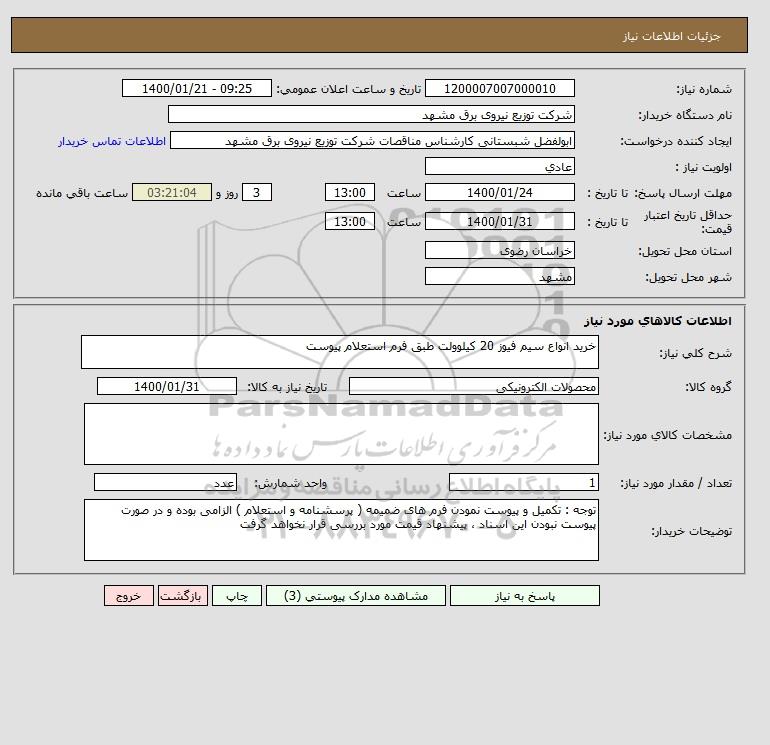Click the مهلت ارسال پاسخ label
Viewport: 770px width, 745px height.
click(682, 193)
